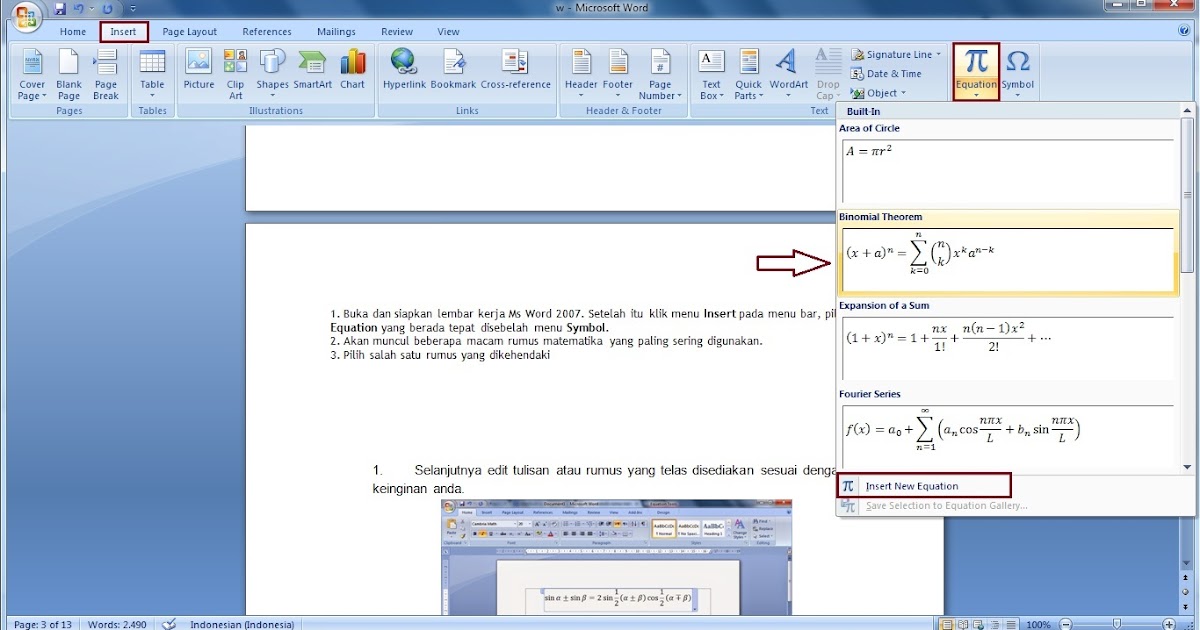Insert the Date & Time
The width and height of the screenshot is (1200, 630).
tap(888, 73)
